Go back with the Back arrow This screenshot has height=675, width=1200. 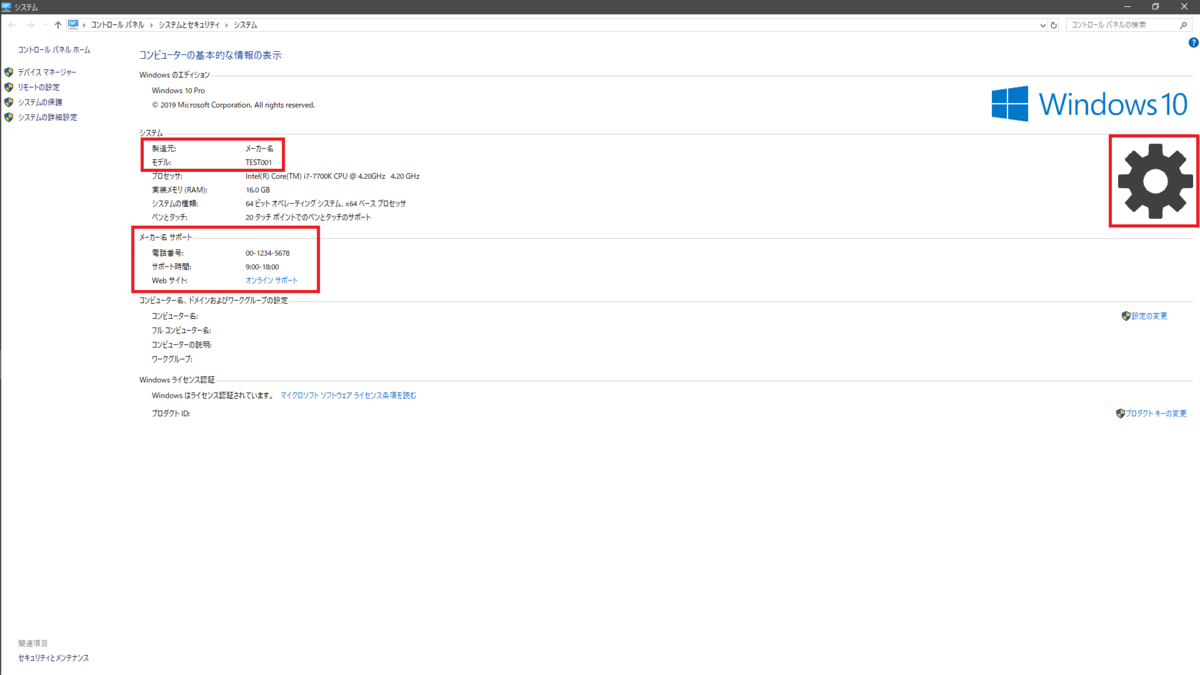coord(12,25)
